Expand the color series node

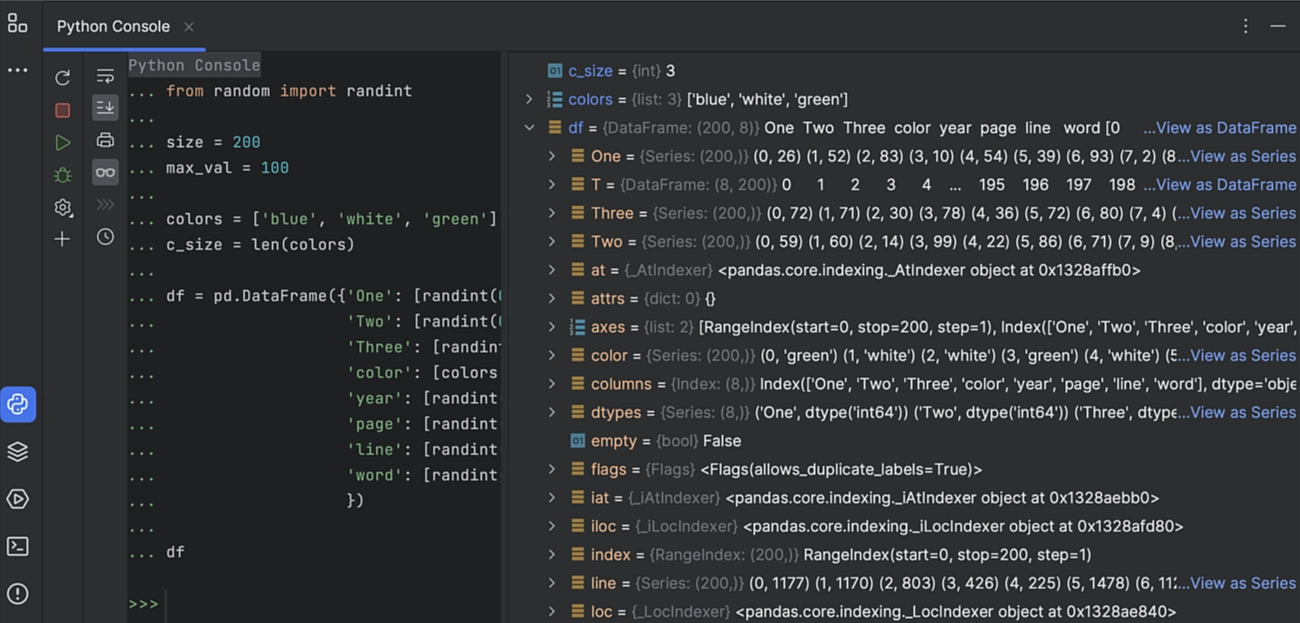click(552, 355)
